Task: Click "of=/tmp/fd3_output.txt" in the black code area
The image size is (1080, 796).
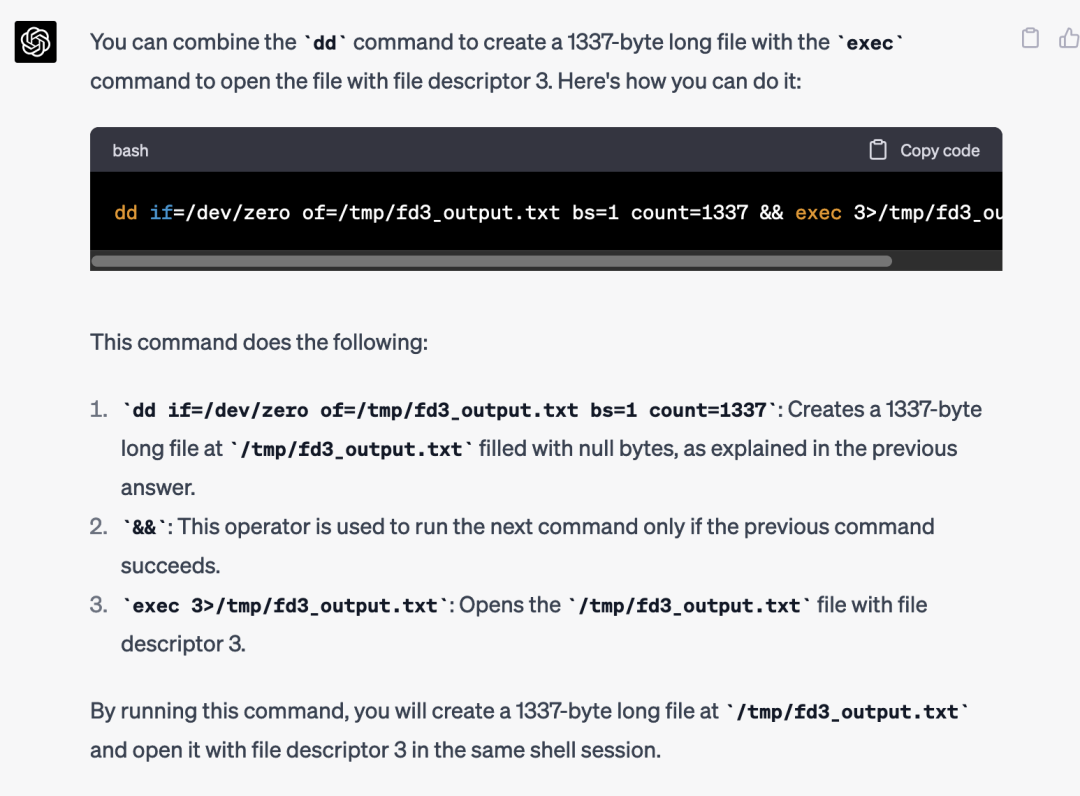Action: coord(431,213)
